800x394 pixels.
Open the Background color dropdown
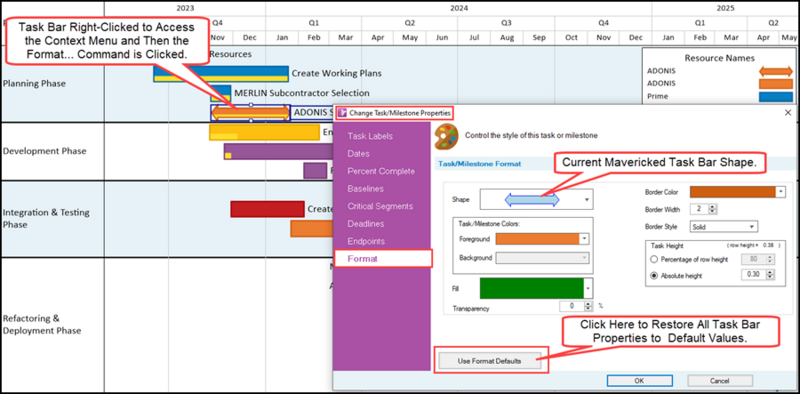(x=585, y=258)
